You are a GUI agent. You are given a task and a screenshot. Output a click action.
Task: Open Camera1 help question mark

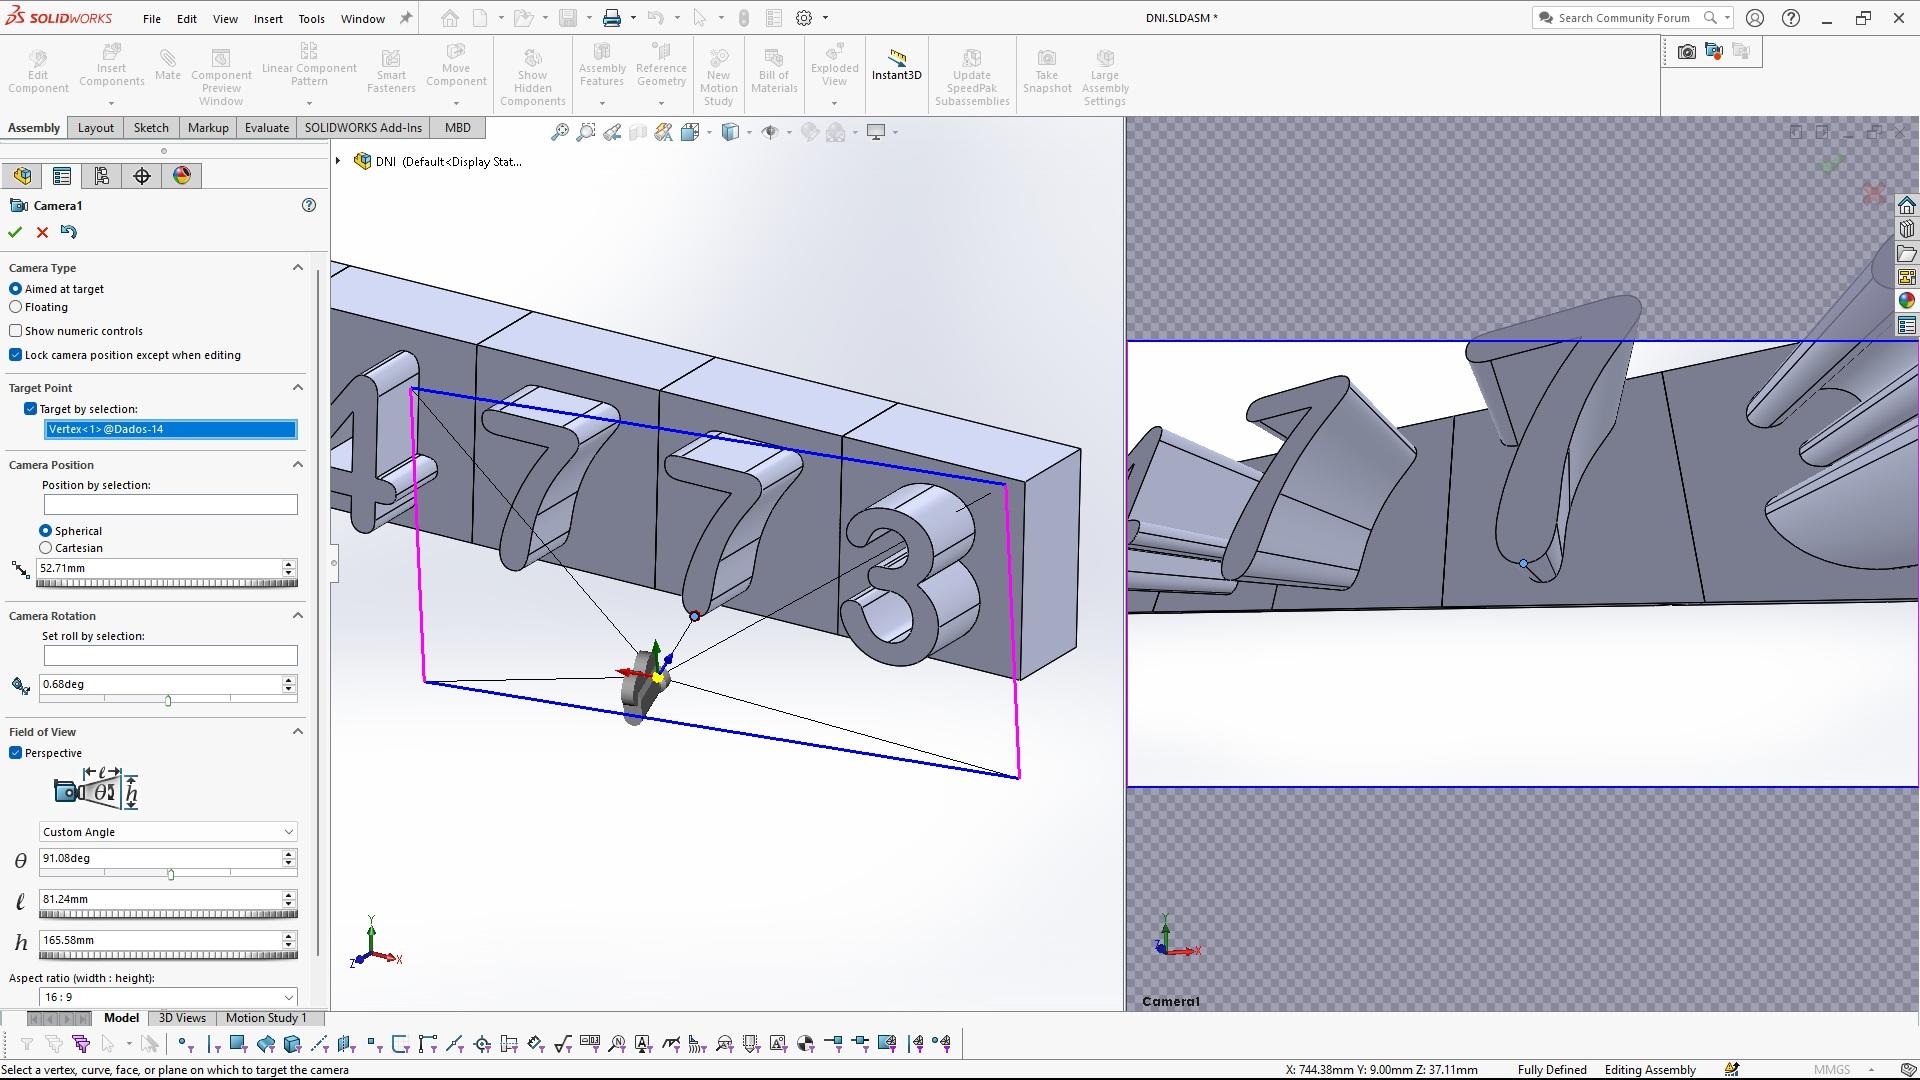[x=309, y=205]
